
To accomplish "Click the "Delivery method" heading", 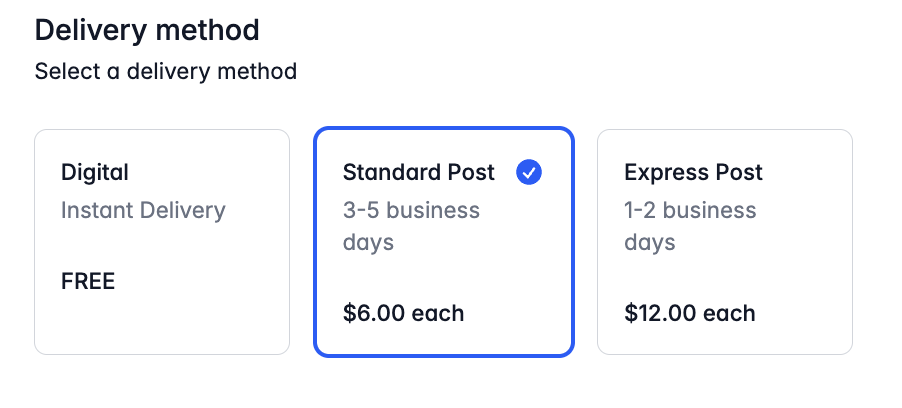I will tap(147, 30).
